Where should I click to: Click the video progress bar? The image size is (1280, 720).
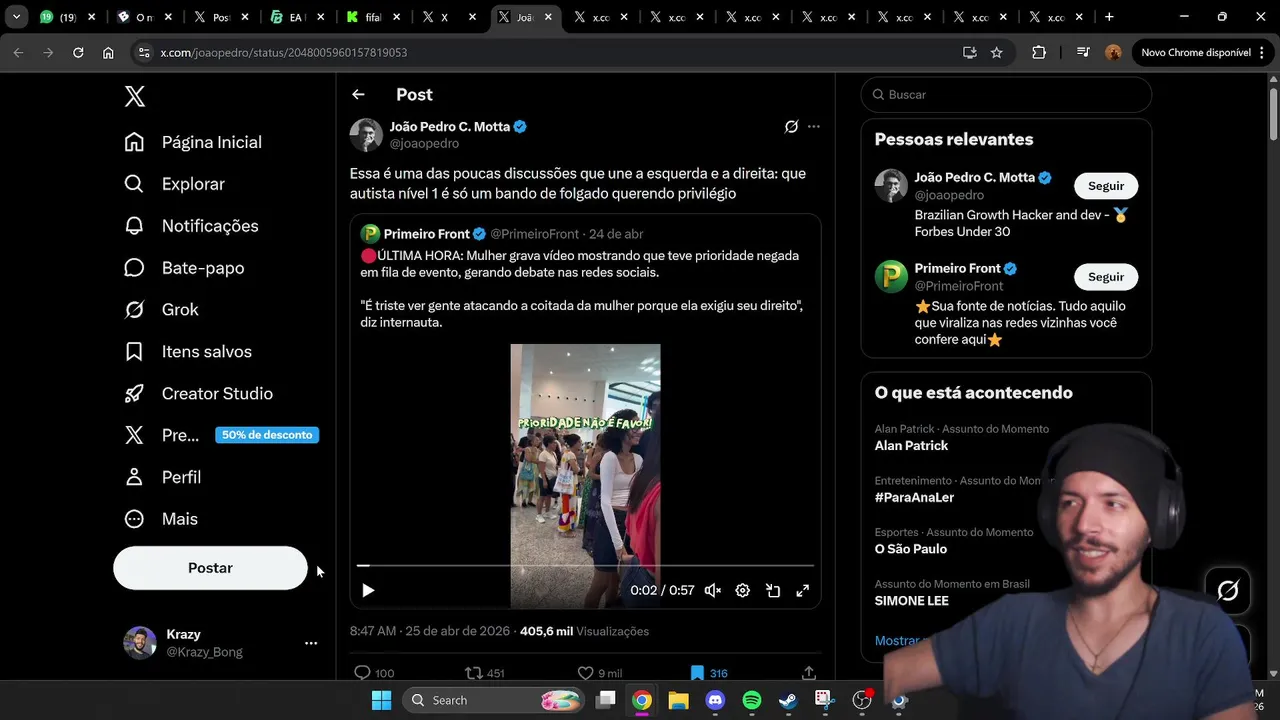click(x=585, y=566)
